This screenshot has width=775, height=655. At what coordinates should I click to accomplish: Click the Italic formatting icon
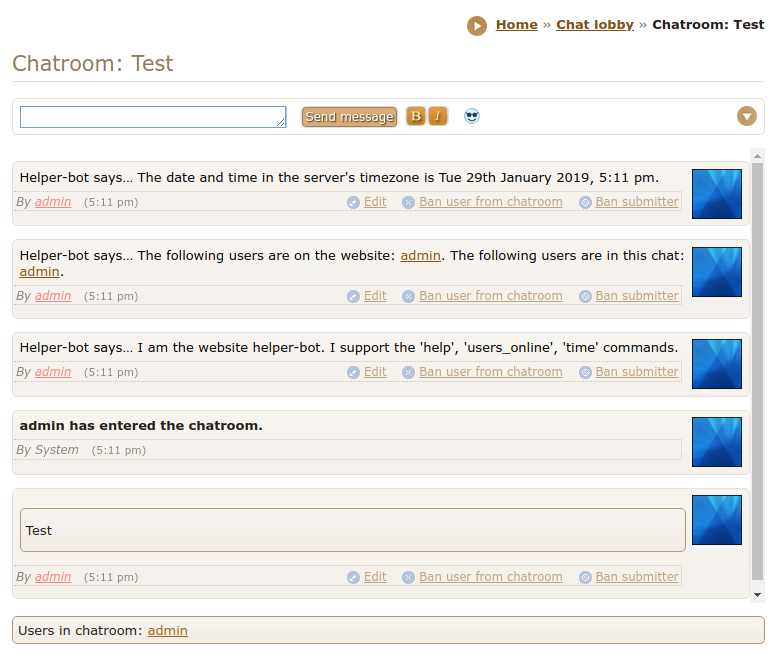point(438,116)
